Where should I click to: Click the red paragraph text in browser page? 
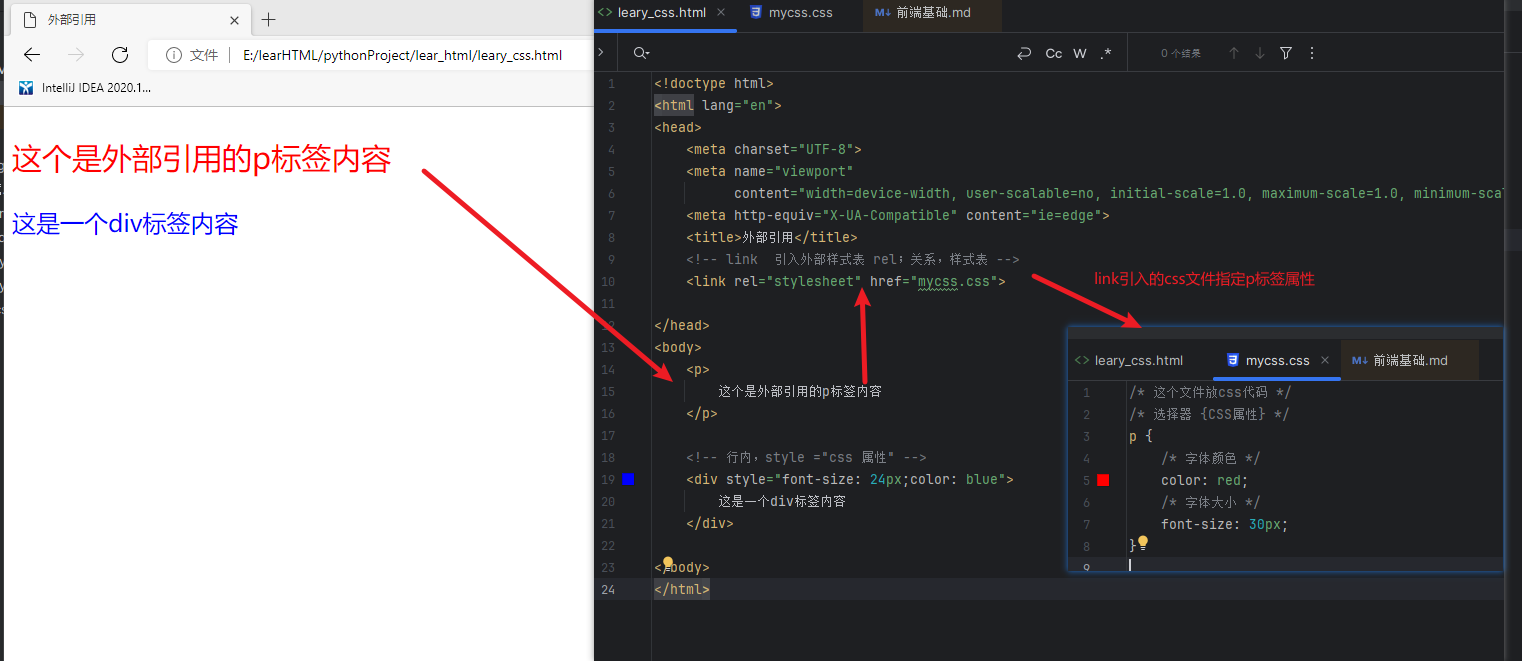pyautogui.click(x=201, y=159)
